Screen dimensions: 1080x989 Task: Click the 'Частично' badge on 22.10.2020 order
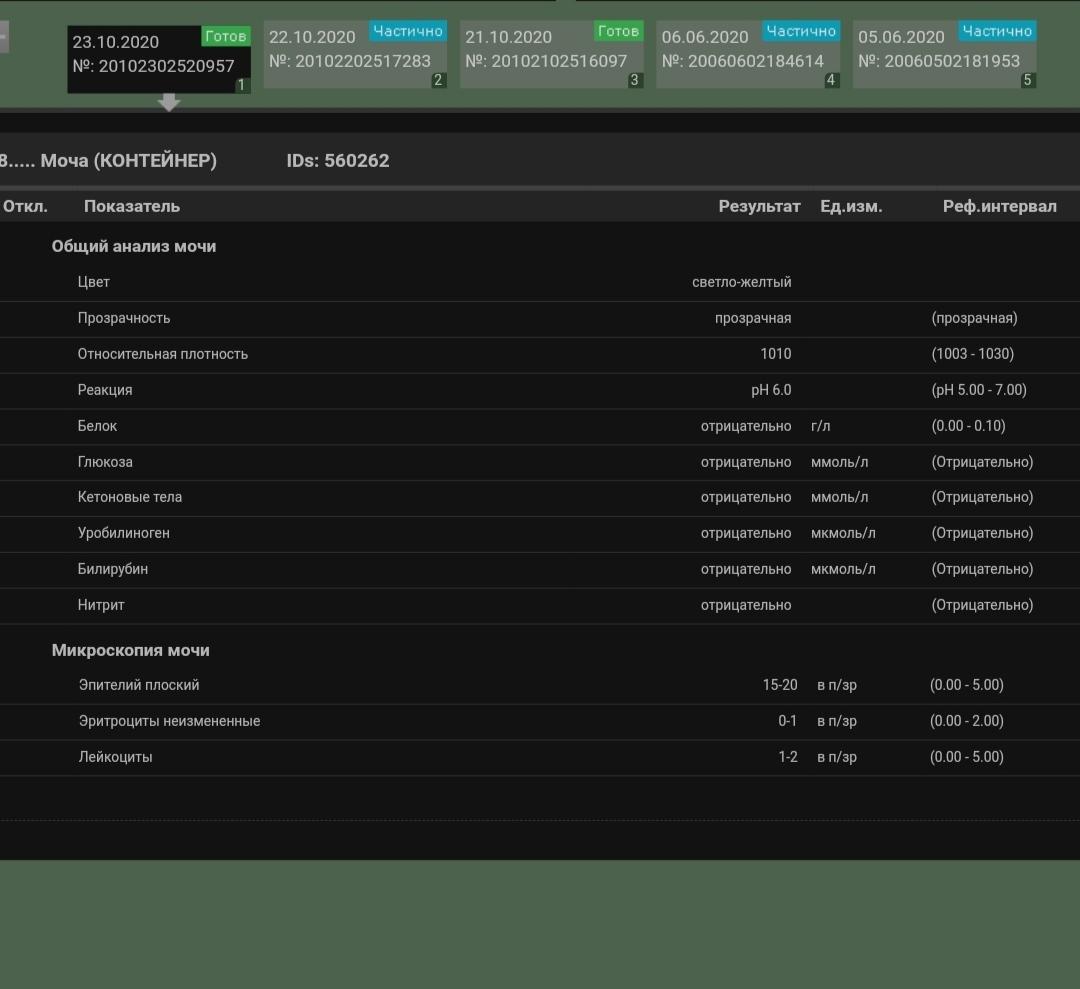click(408, 31)
